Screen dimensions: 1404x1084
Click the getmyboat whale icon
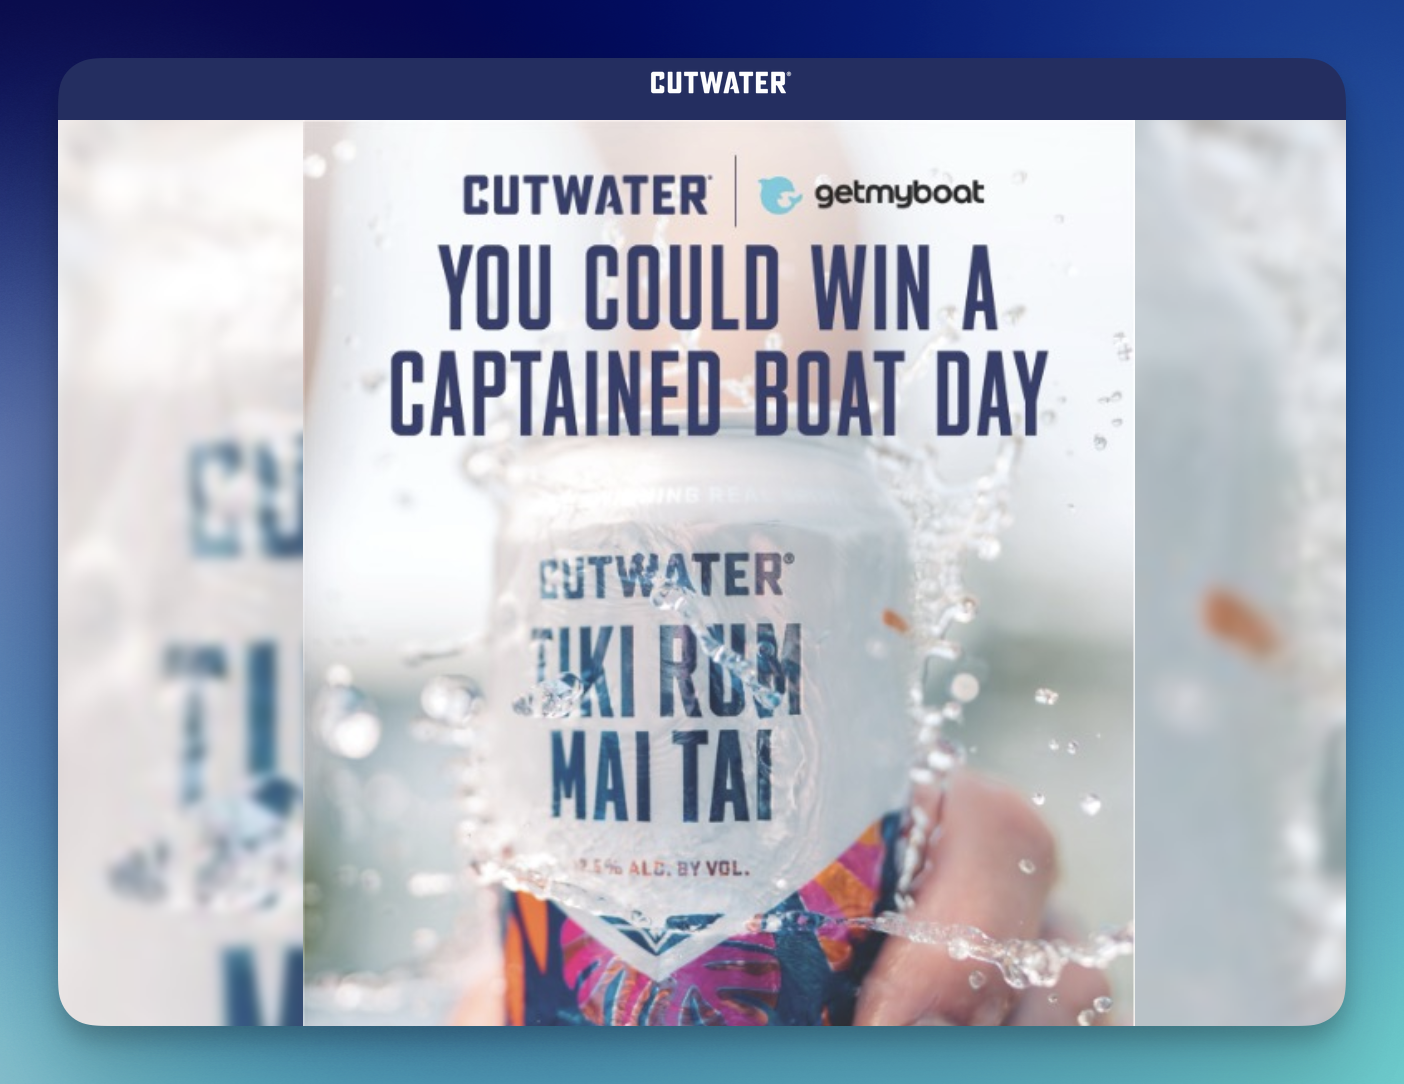pyautogui.click(x=780, y=194)
